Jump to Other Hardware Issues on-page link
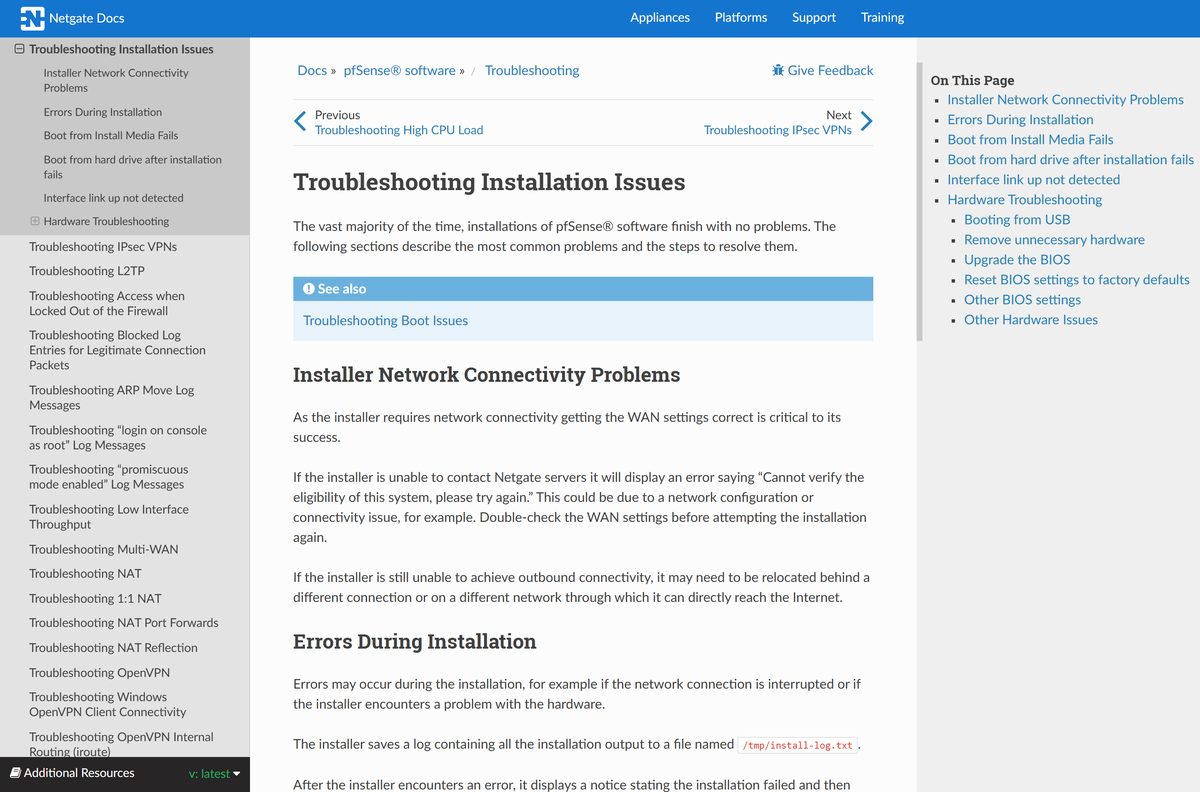Image resolution: width=1200 pixels, height=792 pixels. pos(1030,319)
